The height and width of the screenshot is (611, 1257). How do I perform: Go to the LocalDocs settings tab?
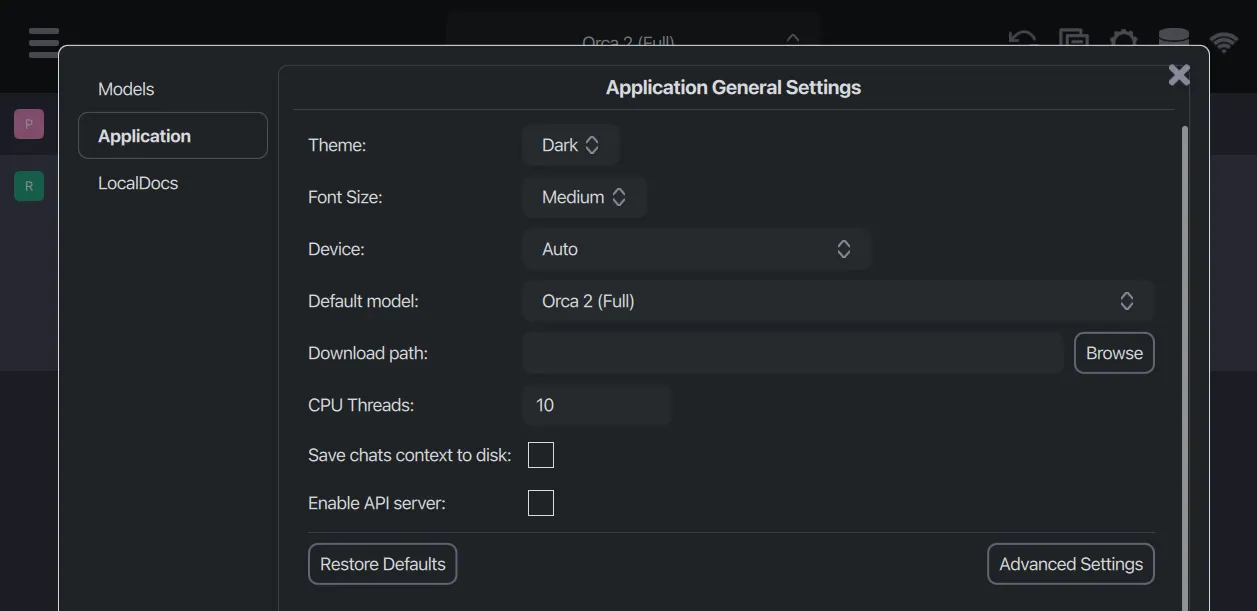click(138, 183)
